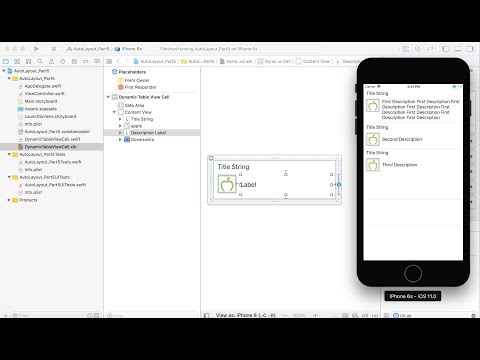Collapse Dynamic Table View Cell in outline
480x360 pixels.
coord(108,97)
